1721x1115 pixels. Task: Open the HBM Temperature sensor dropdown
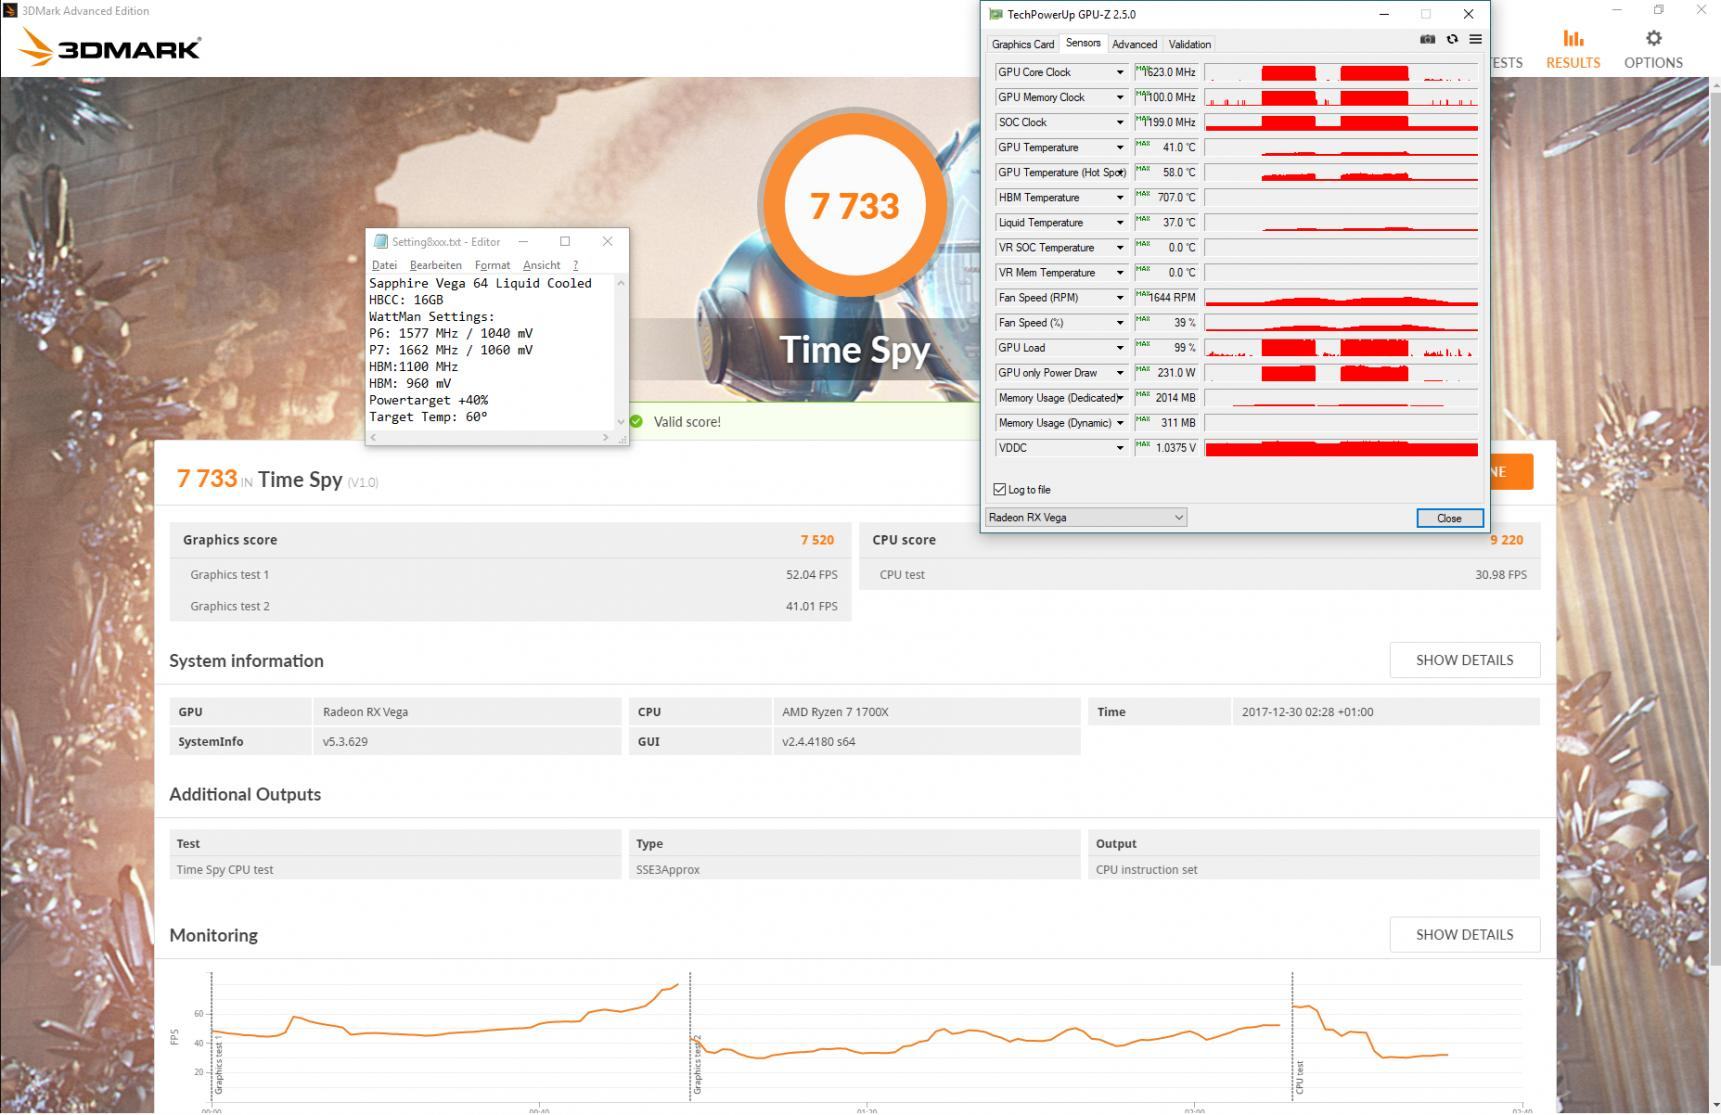1119,197
